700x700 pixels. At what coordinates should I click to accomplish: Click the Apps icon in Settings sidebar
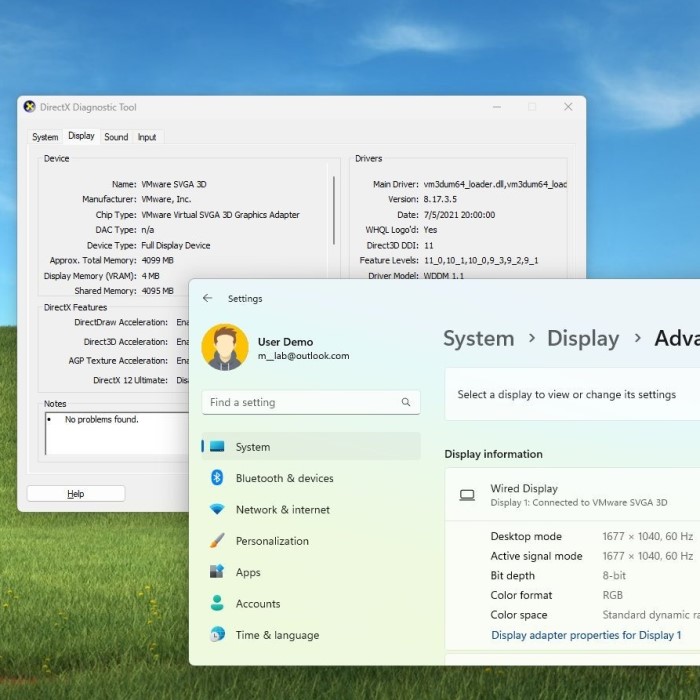click(217, 572)
